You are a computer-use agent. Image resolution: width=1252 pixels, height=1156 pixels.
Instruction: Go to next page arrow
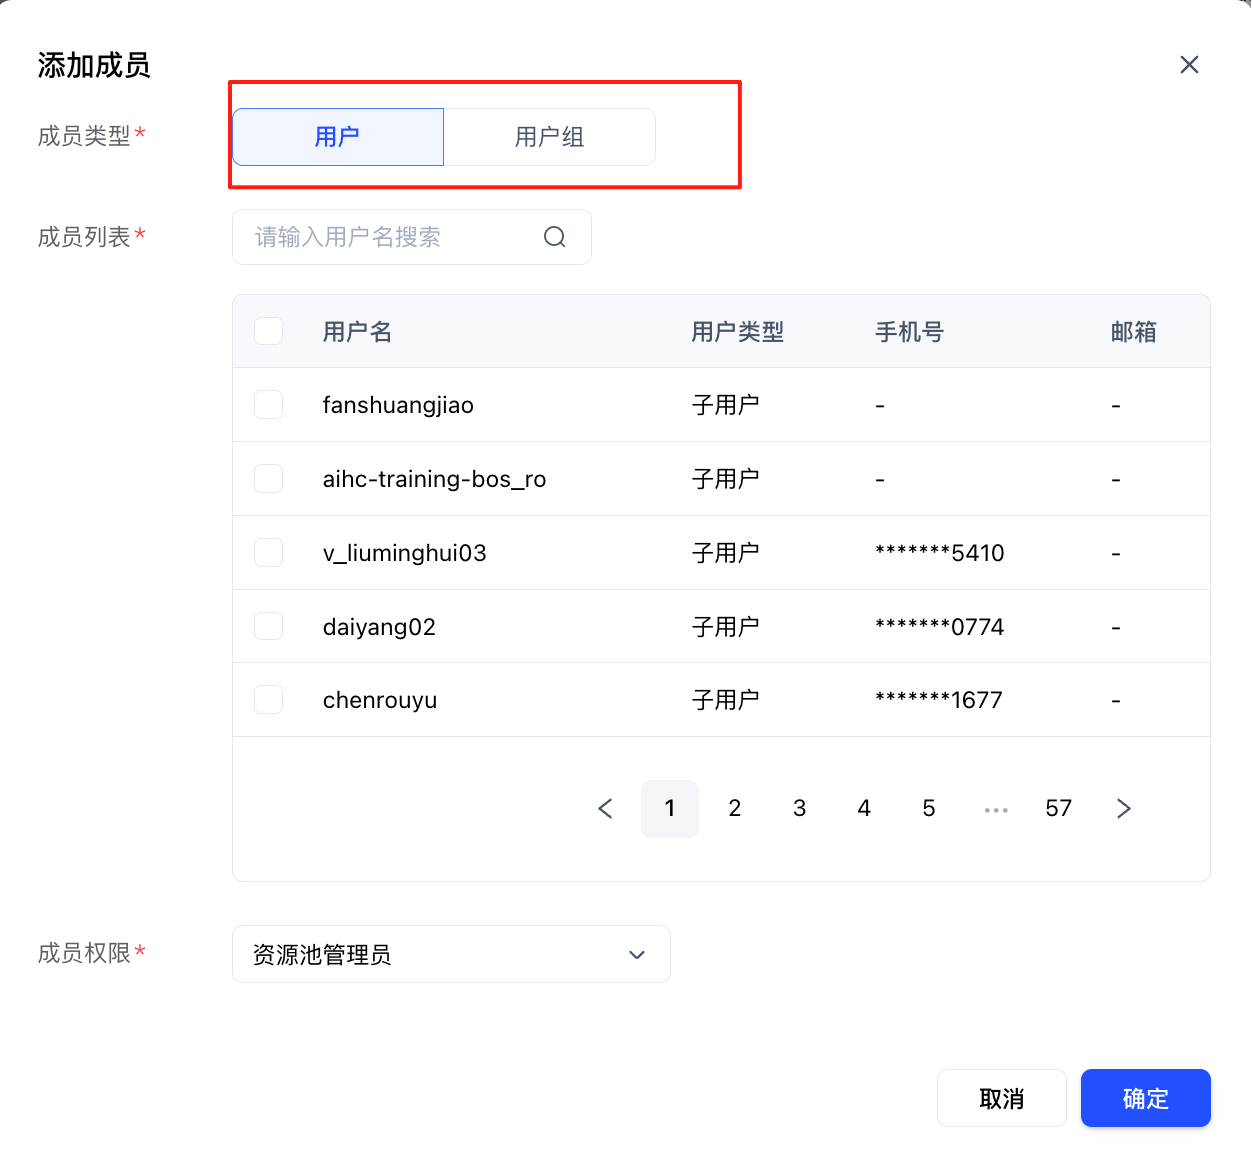(x=1123, y=809)
